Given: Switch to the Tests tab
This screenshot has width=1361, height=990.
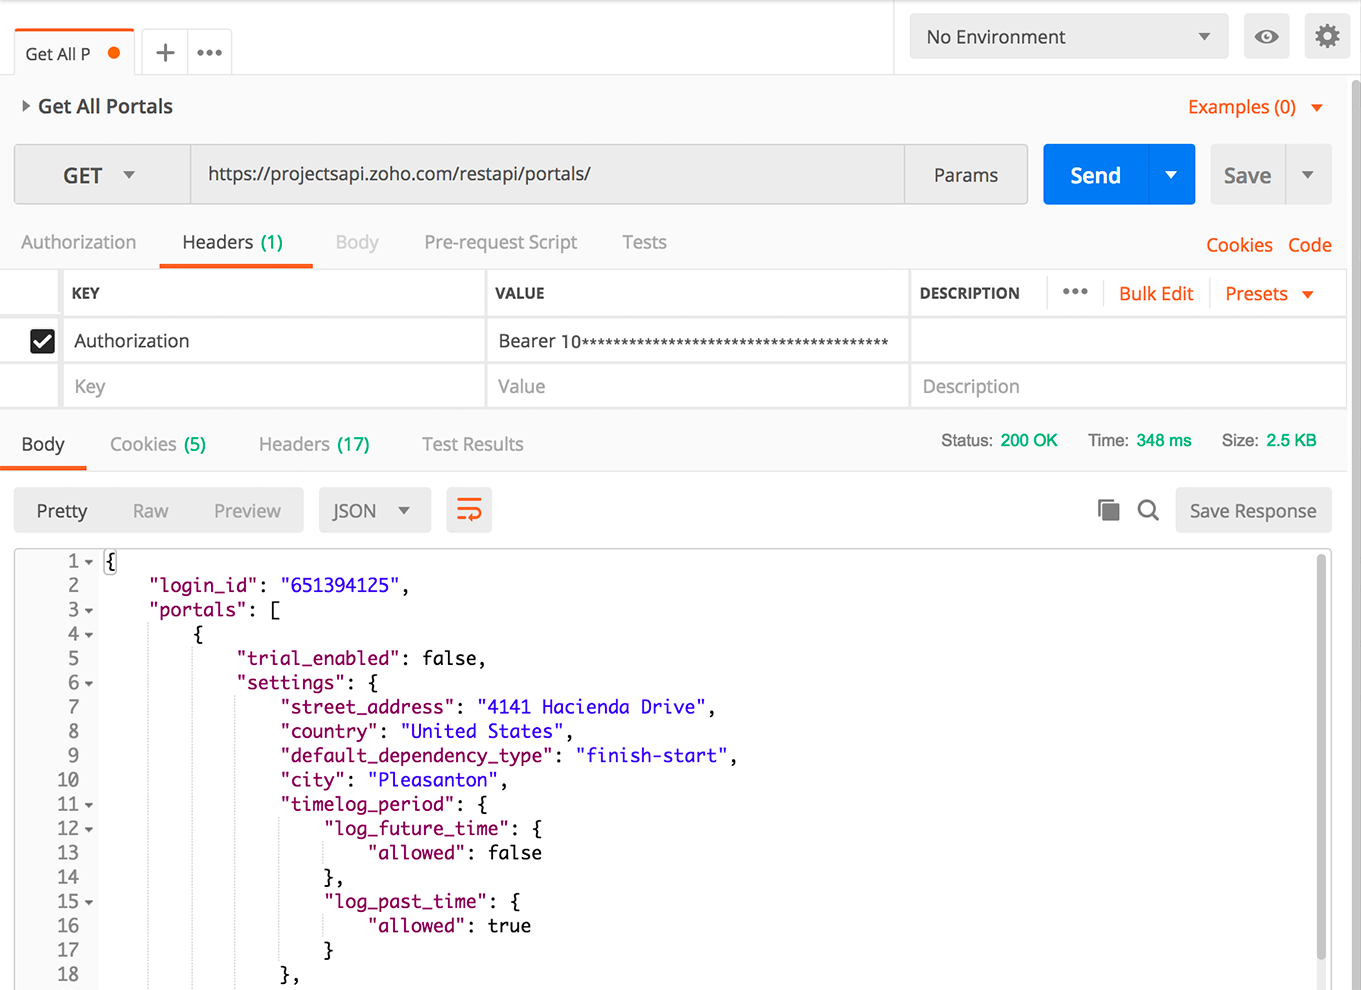Looking at the screenshot, I should (644, 242).
